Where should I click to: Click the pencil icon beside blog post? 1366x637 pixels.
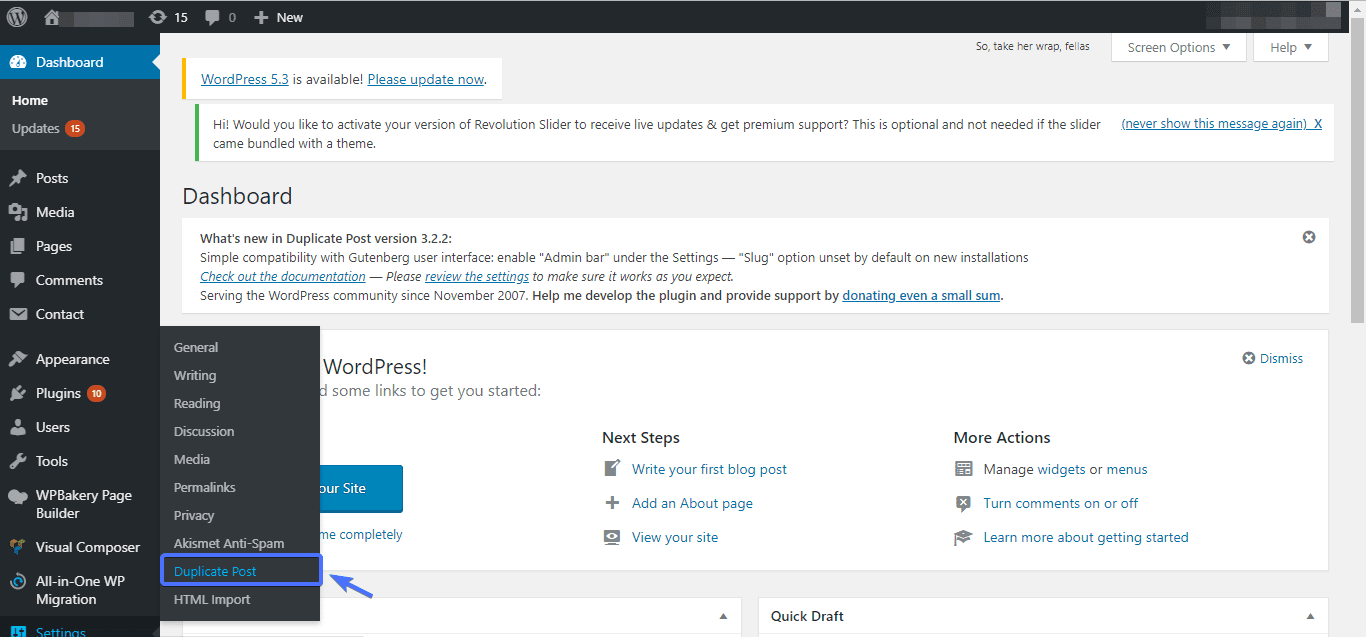tap(612, 469)
